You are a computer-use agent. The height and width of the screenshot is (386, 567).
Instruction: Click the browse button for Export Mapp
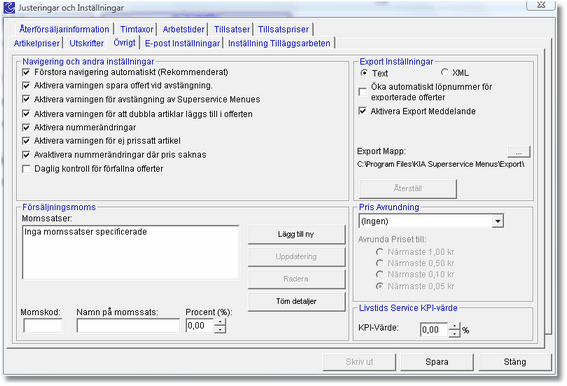coord(519,152)
